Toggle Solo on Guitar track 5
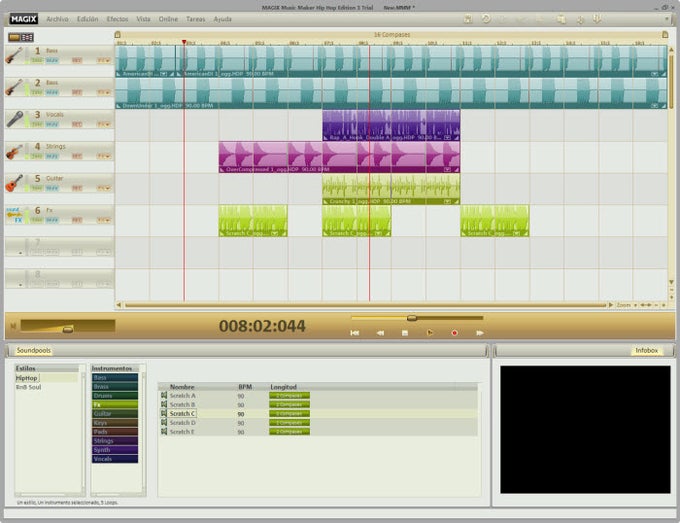 37,188
